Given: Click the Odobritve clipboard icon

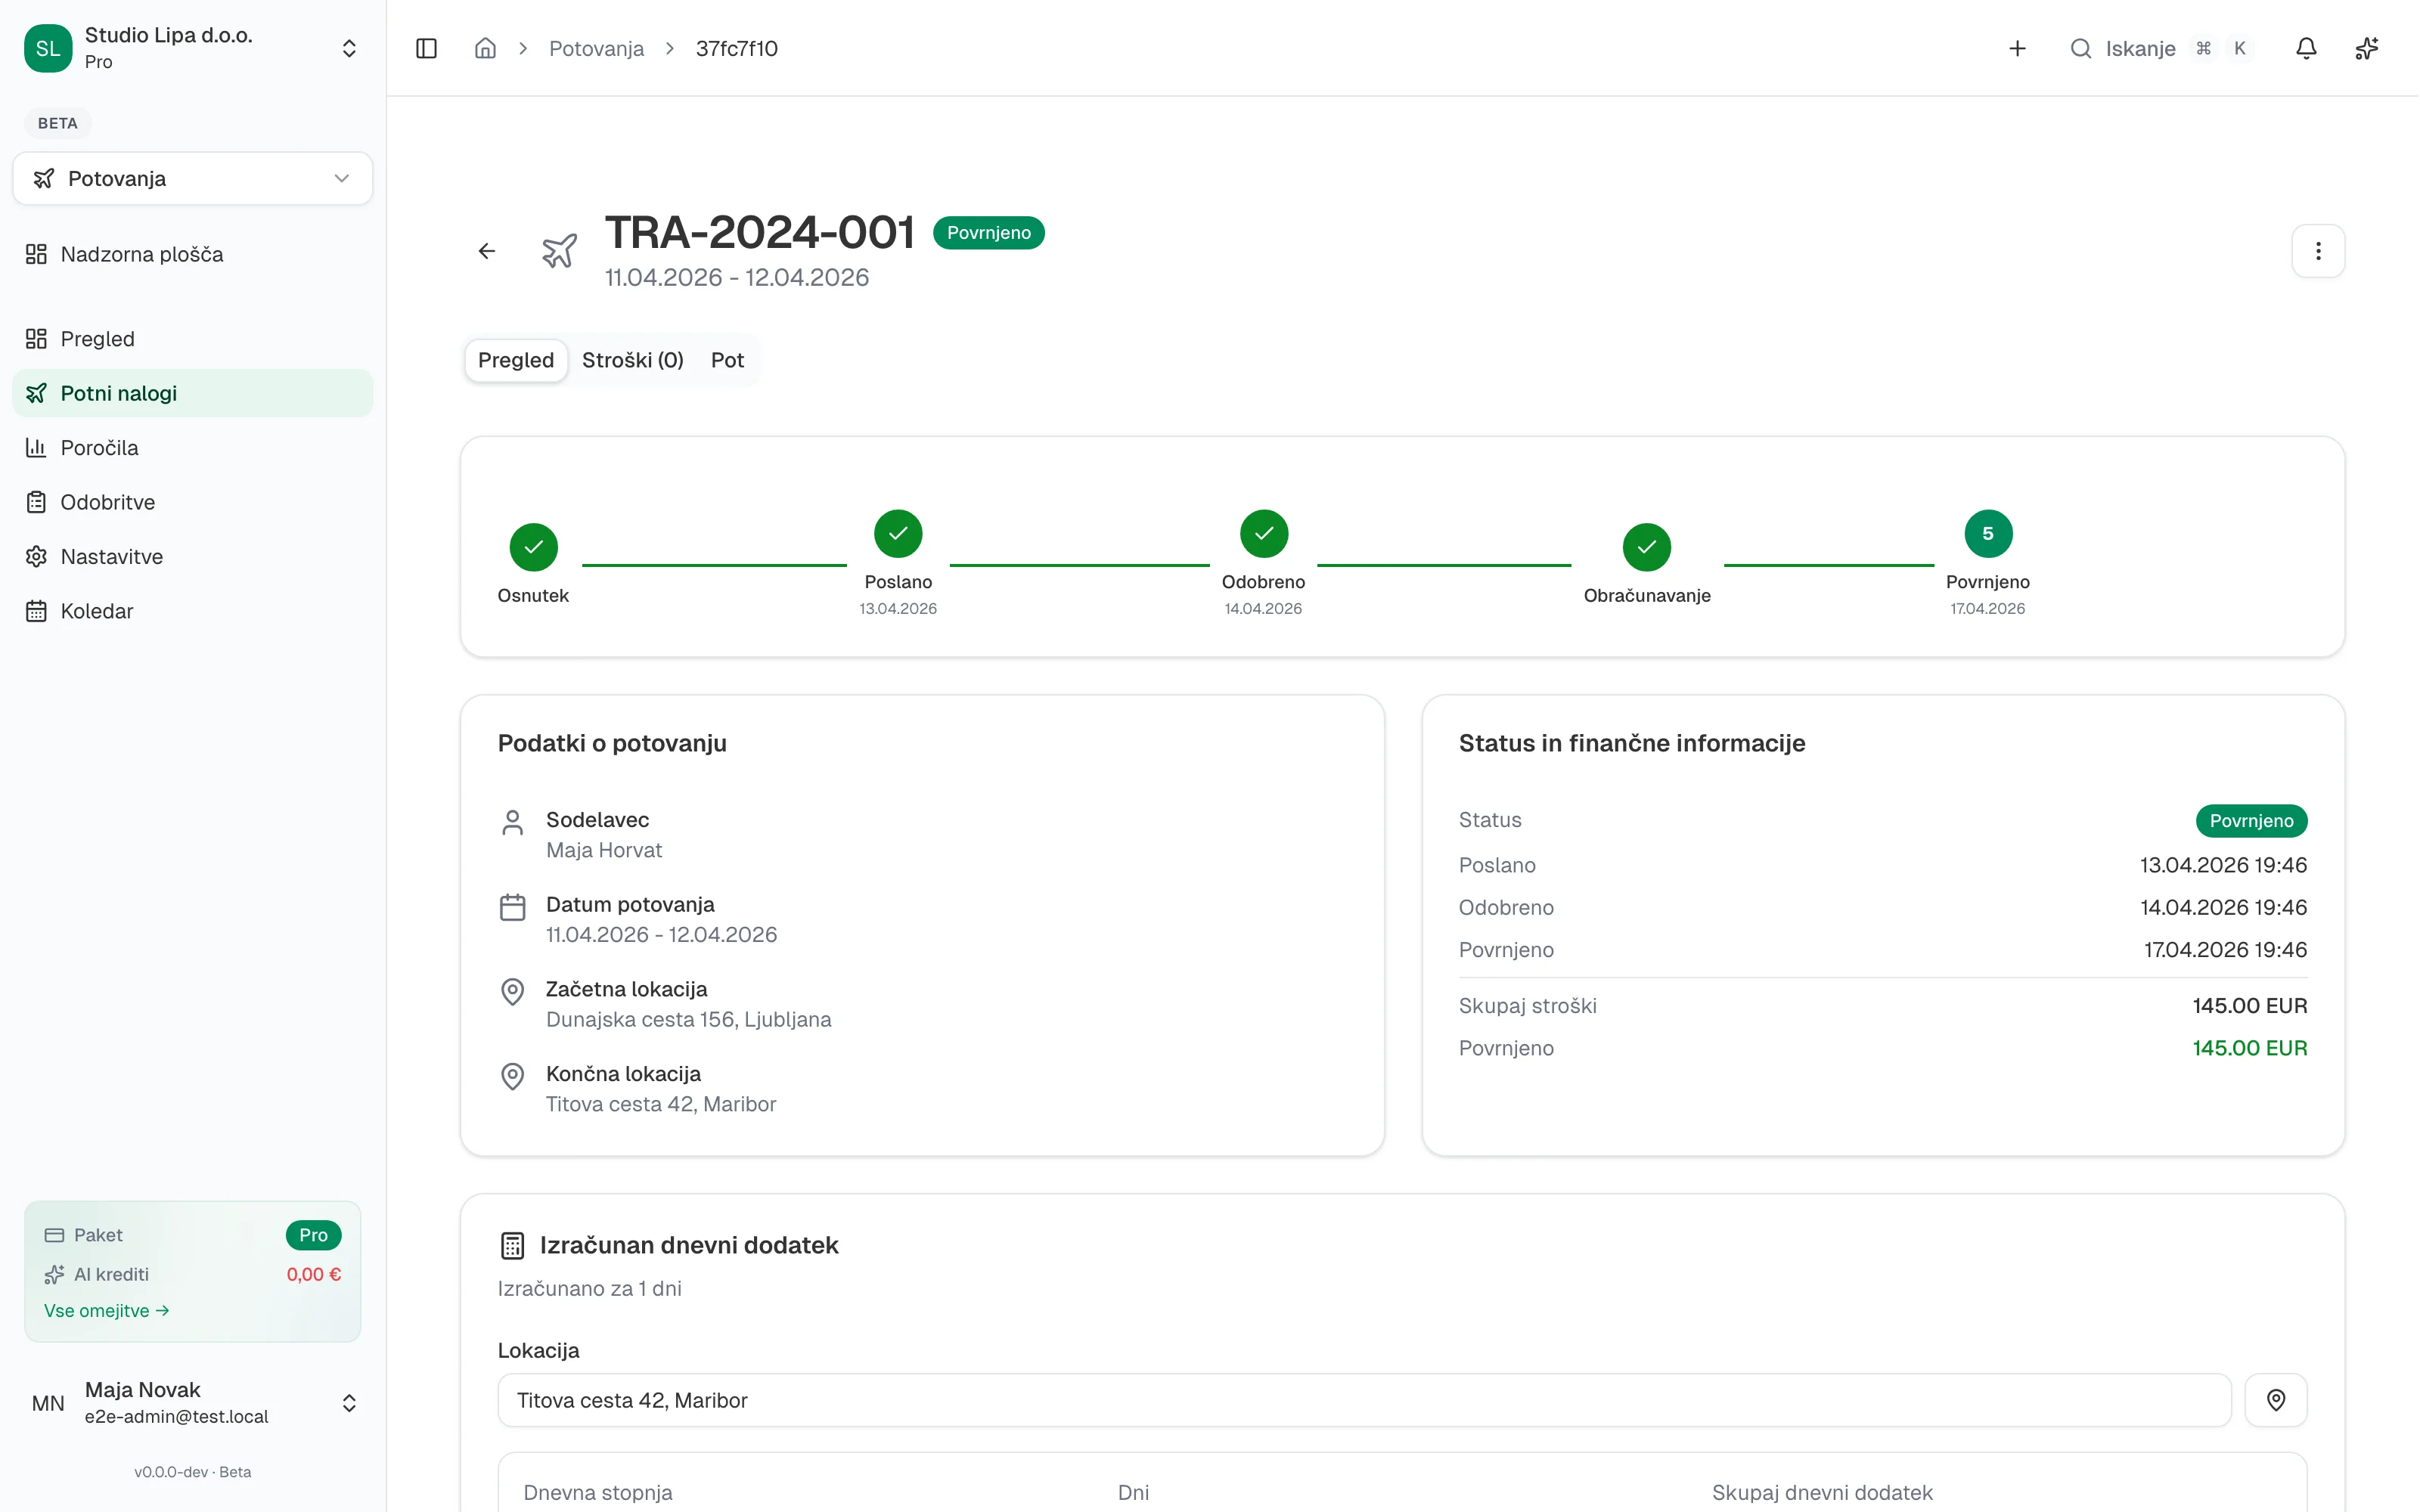Looking at the screenshot, I should 36,502.
